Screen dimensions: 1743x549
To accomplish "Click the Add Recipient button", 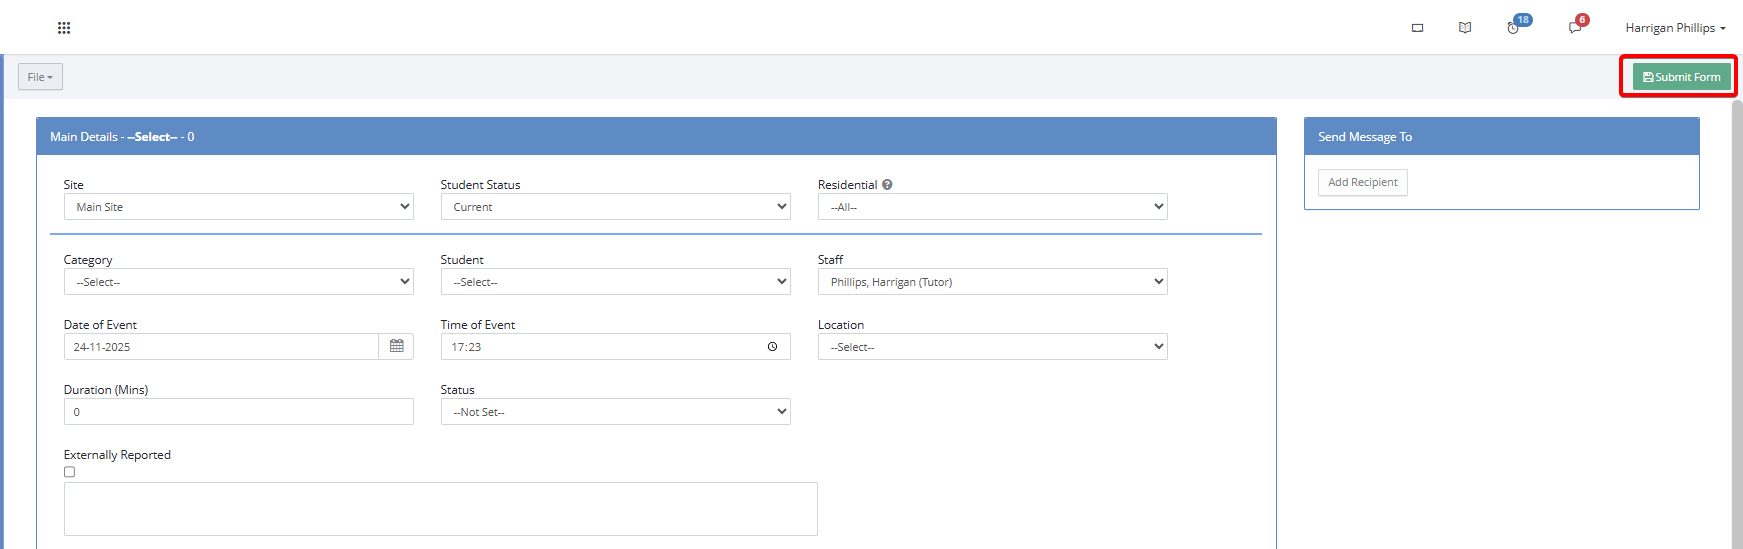I will [x=1362, y=182].
